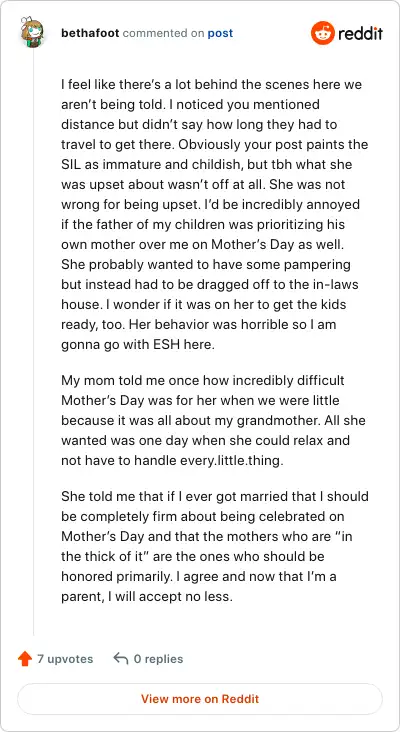Click the paragraph starting "I feel like there's"
The image size is (400, 732).
[x=215, y=215]
